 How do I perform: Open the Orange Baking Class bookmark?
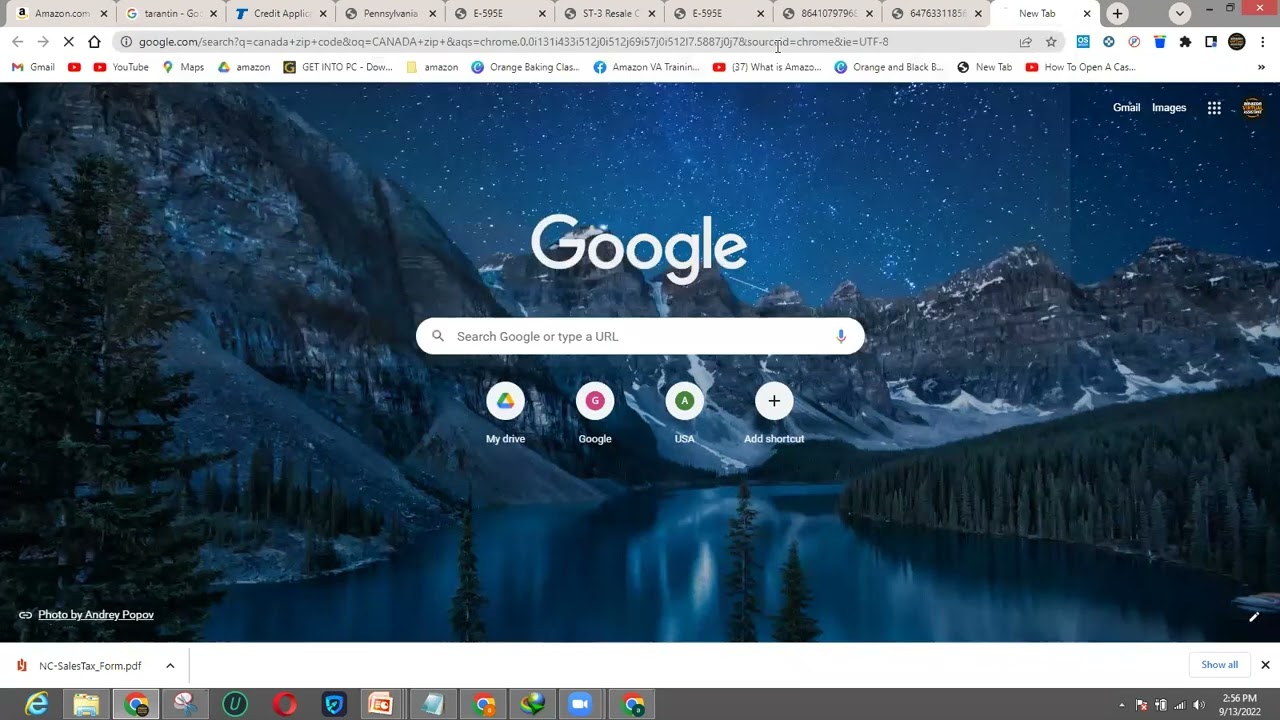point(525,67)
